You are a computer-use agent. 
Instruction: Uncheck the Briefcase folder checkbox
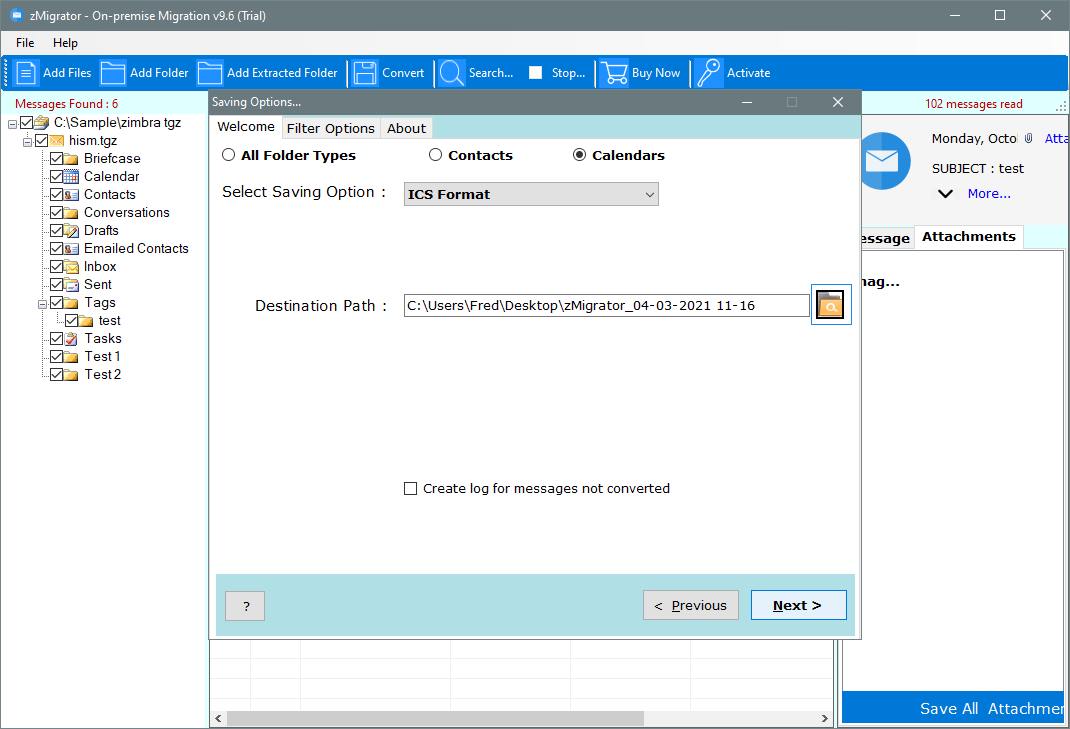pos(57,158)
